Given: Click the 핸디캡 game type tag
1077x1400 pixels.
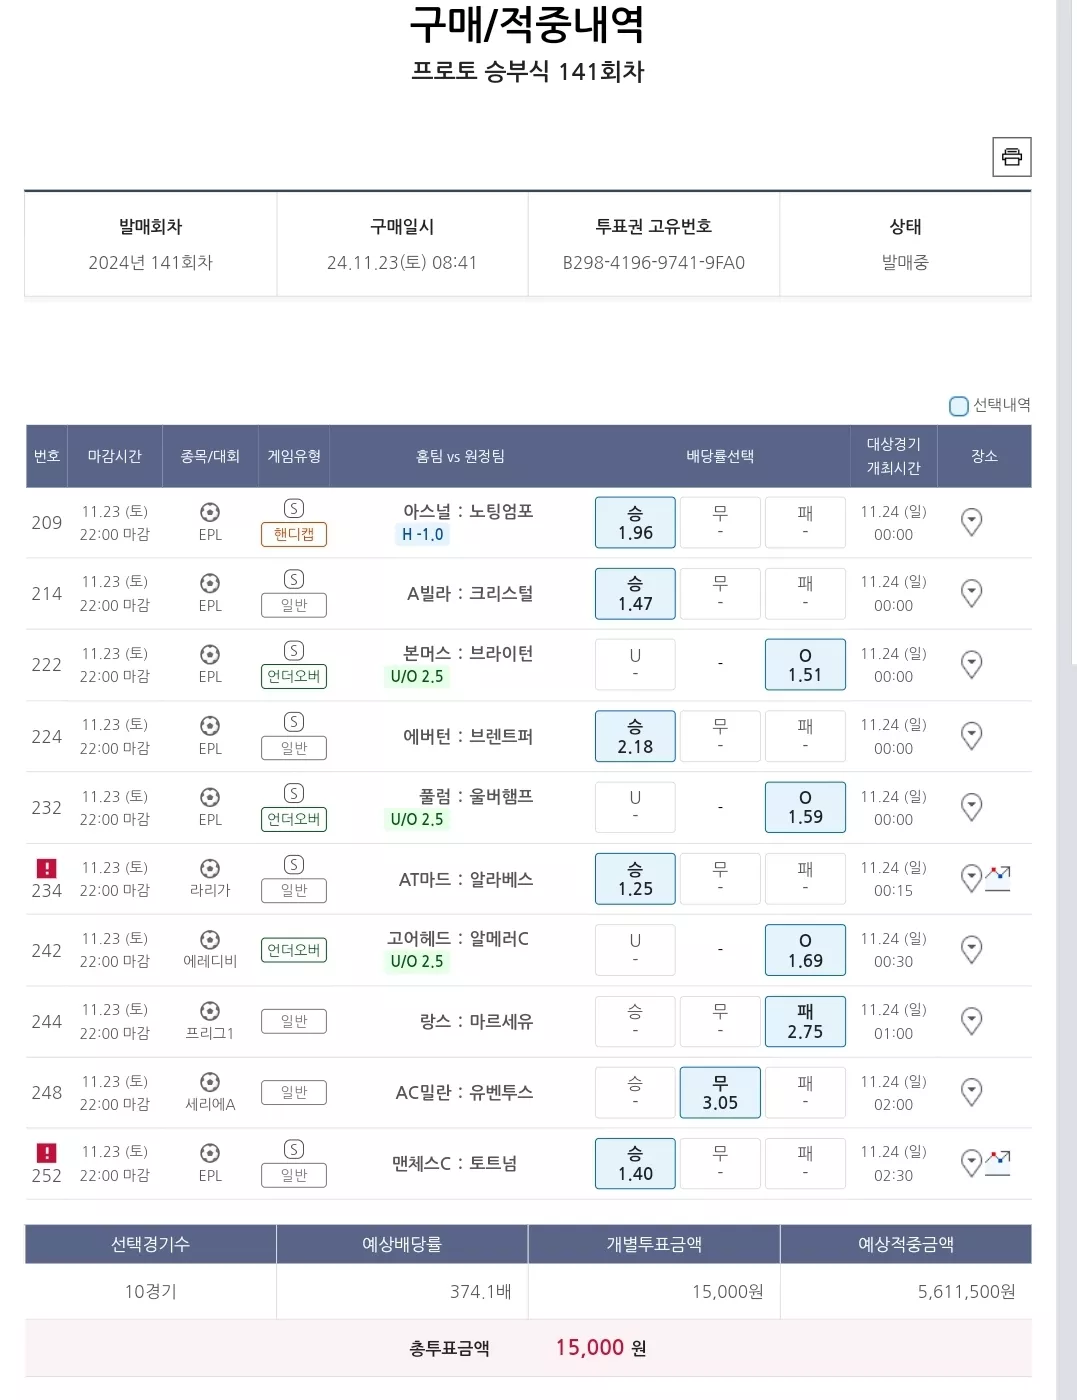Looking at the screenshot, I should pos(294,534).
